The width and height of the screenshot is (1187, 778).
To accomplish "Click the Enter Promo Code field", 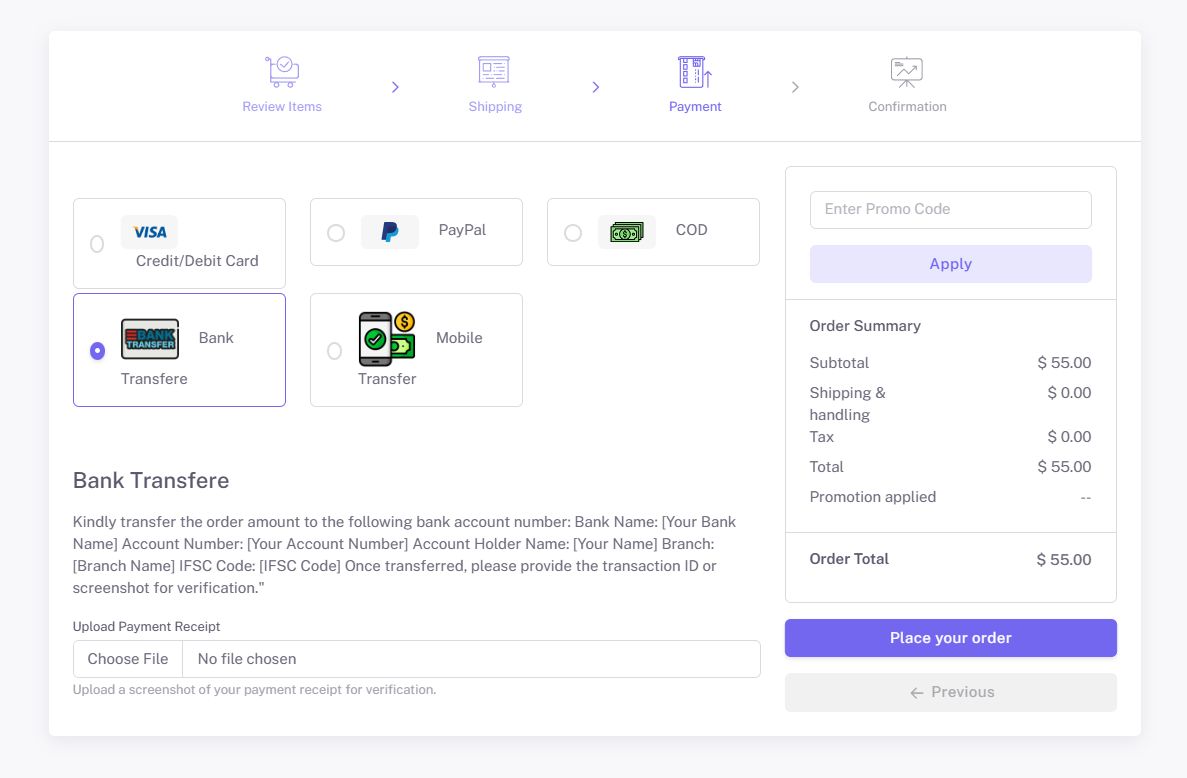I will 950,210.
